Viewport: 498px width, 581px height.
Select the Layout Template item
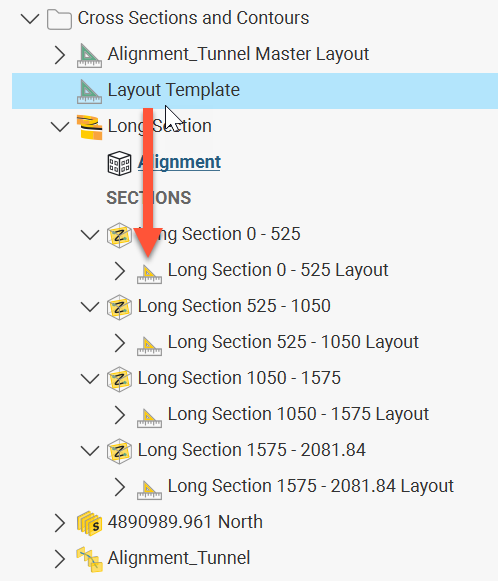tap(255, 91)
